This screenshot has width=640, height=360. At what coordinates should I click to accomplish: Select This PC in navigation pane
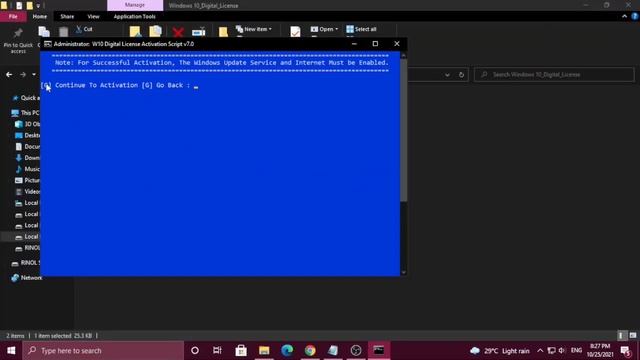(25, 113)
